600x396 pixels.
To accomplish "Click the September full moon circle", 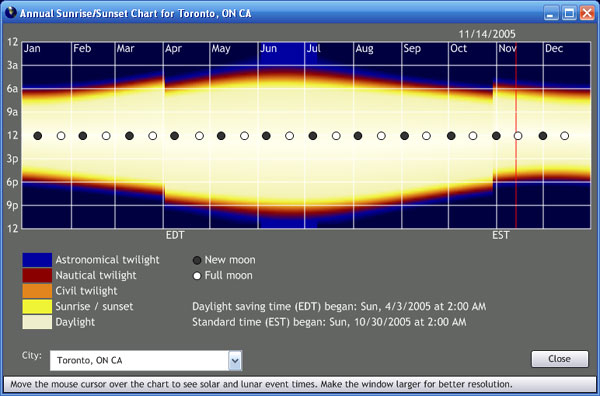I will [x=426, y=136].
